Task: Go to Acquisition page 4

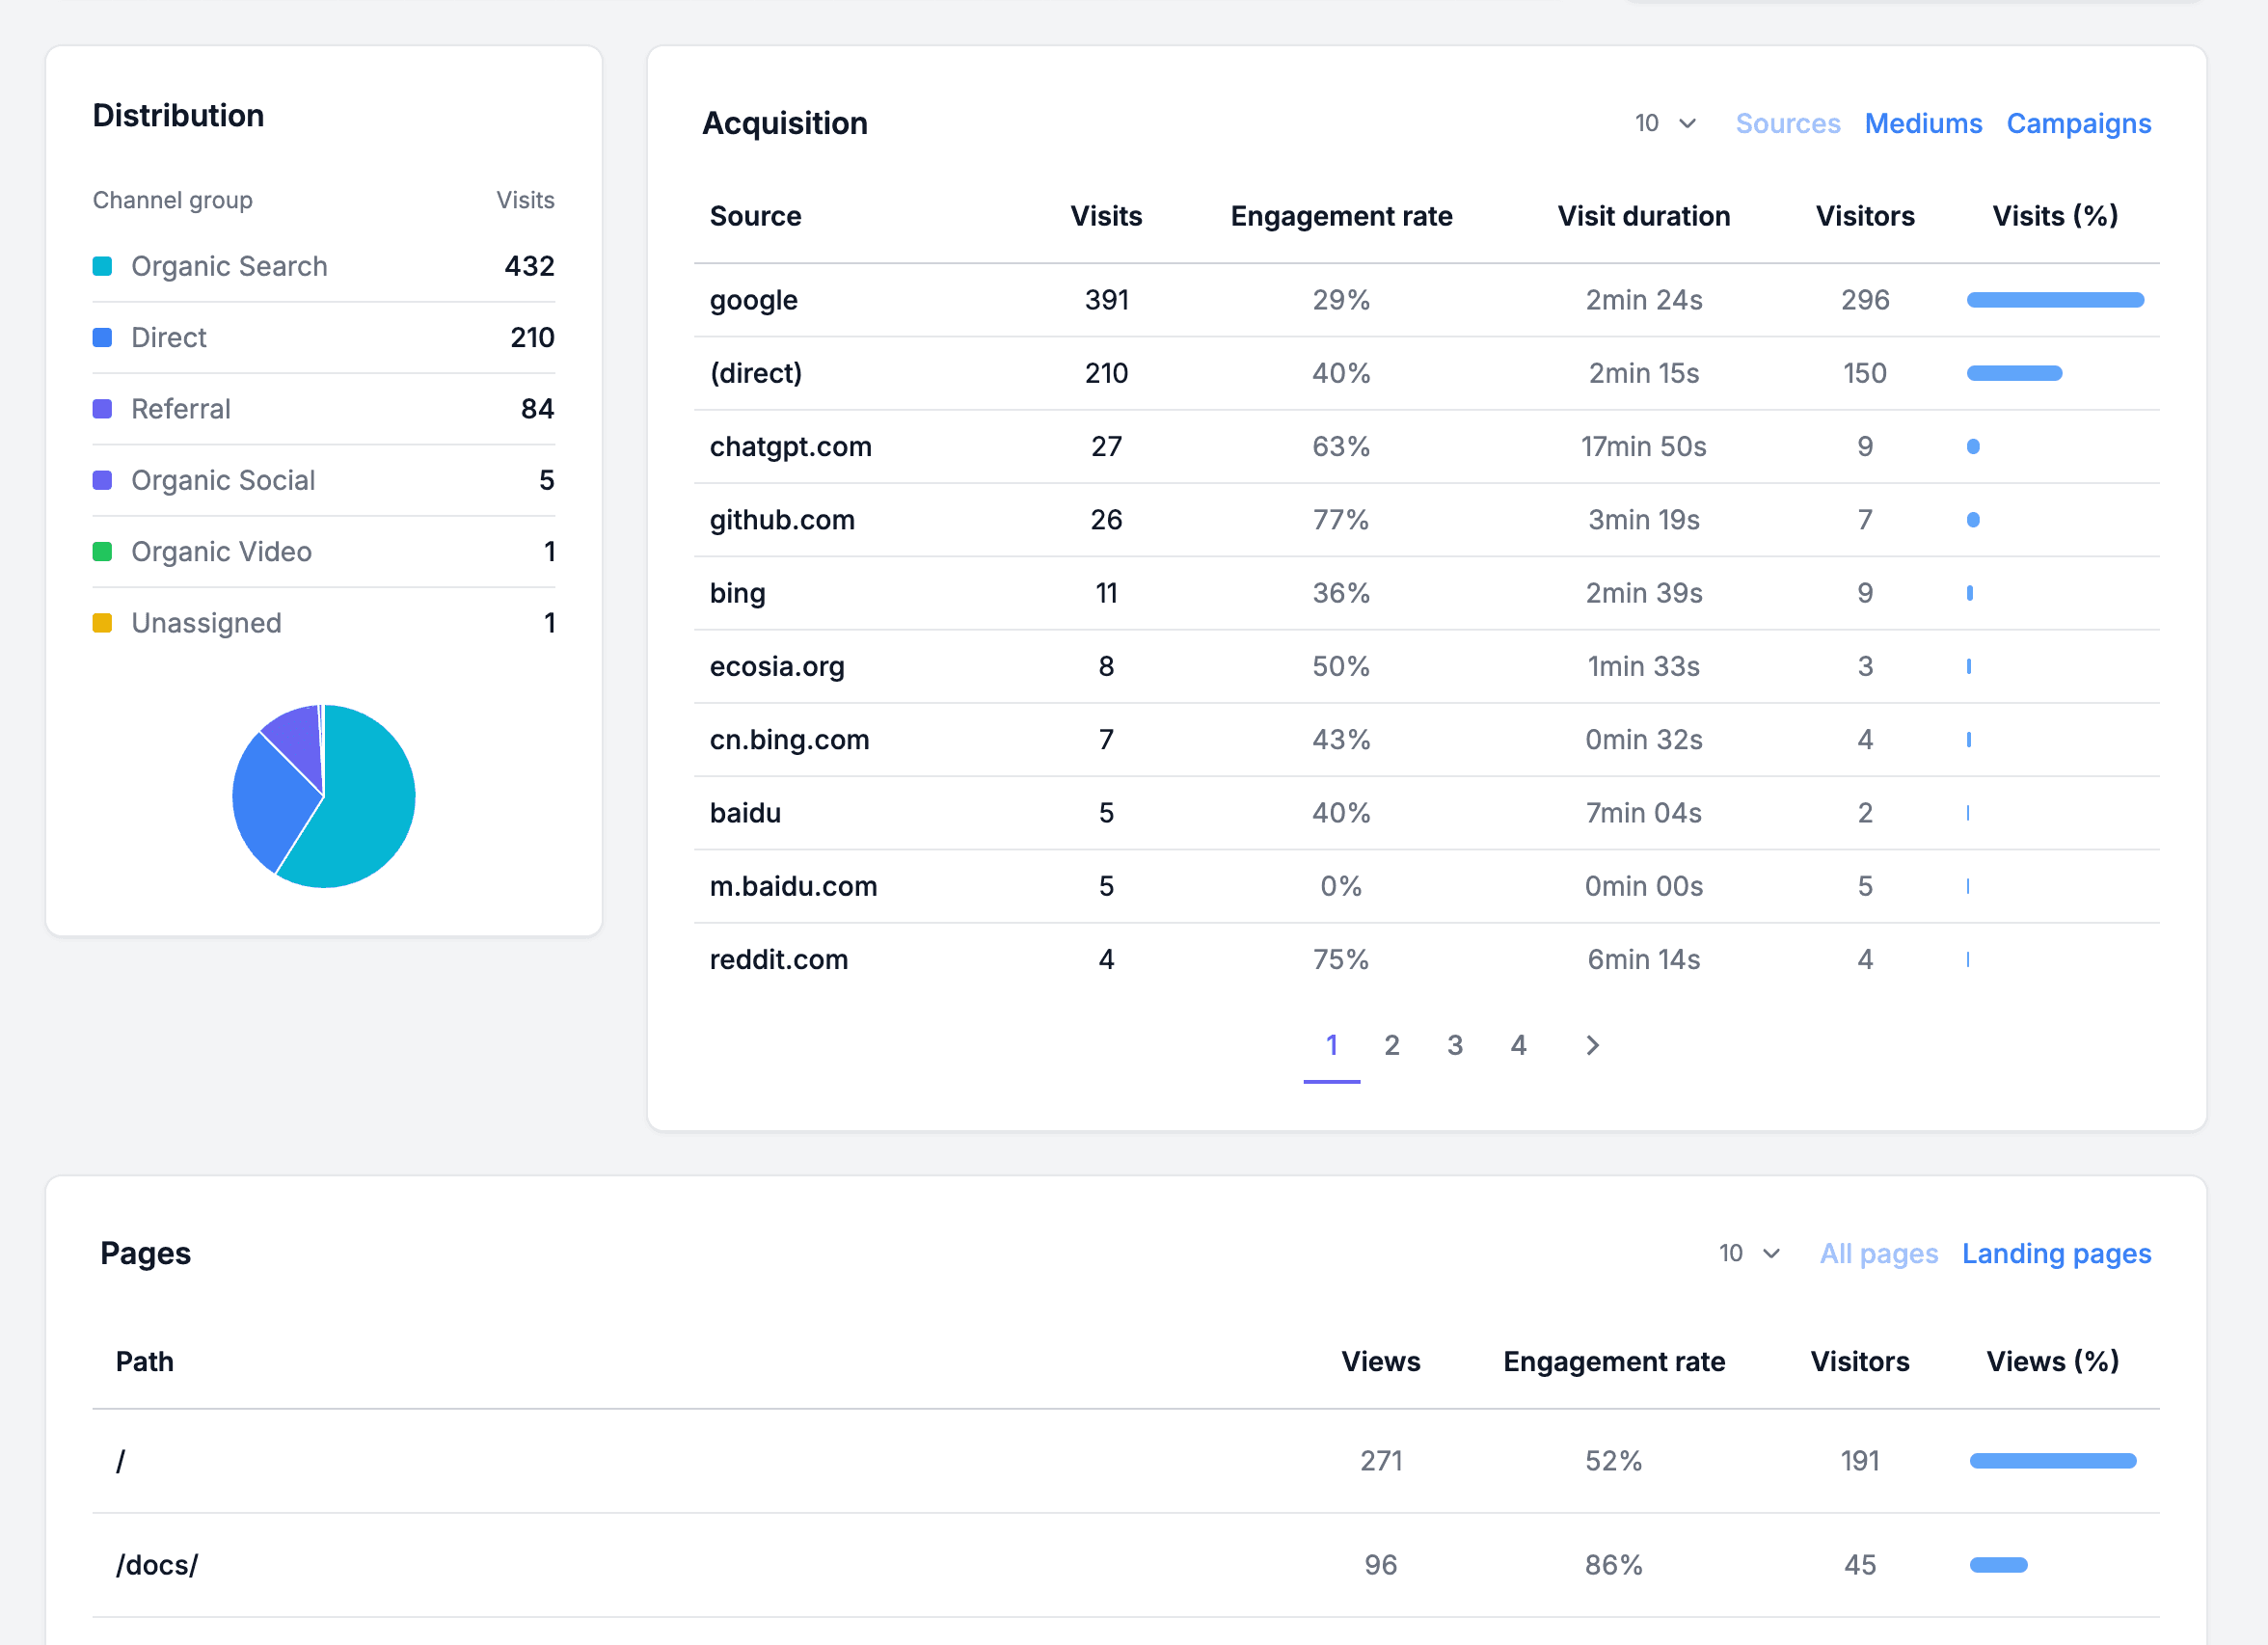Action: pos(1518,1045)
